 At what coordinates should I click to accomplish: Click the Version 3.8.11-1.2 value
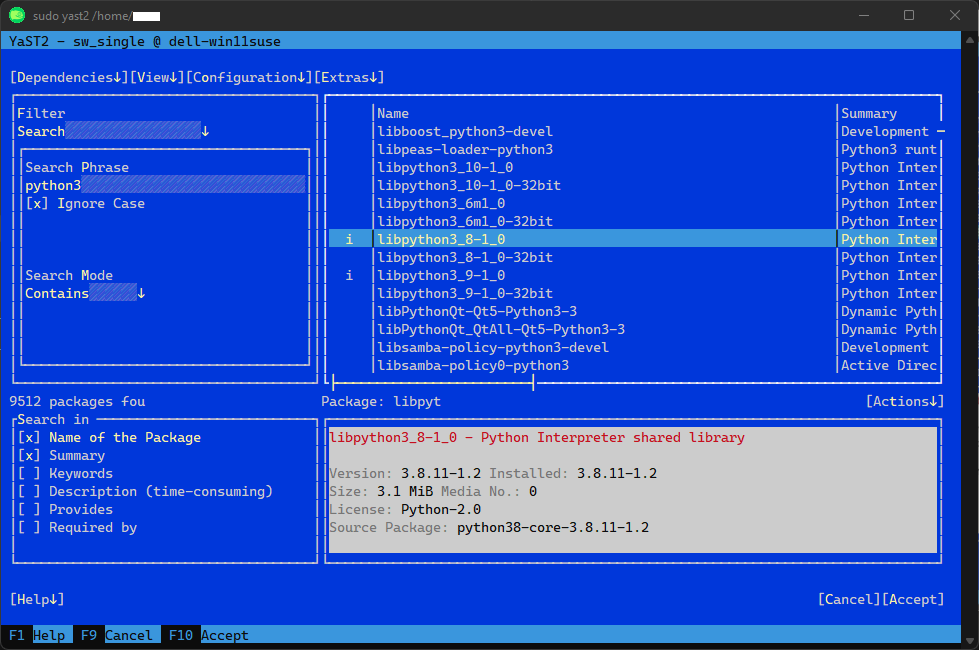[441, 474]
